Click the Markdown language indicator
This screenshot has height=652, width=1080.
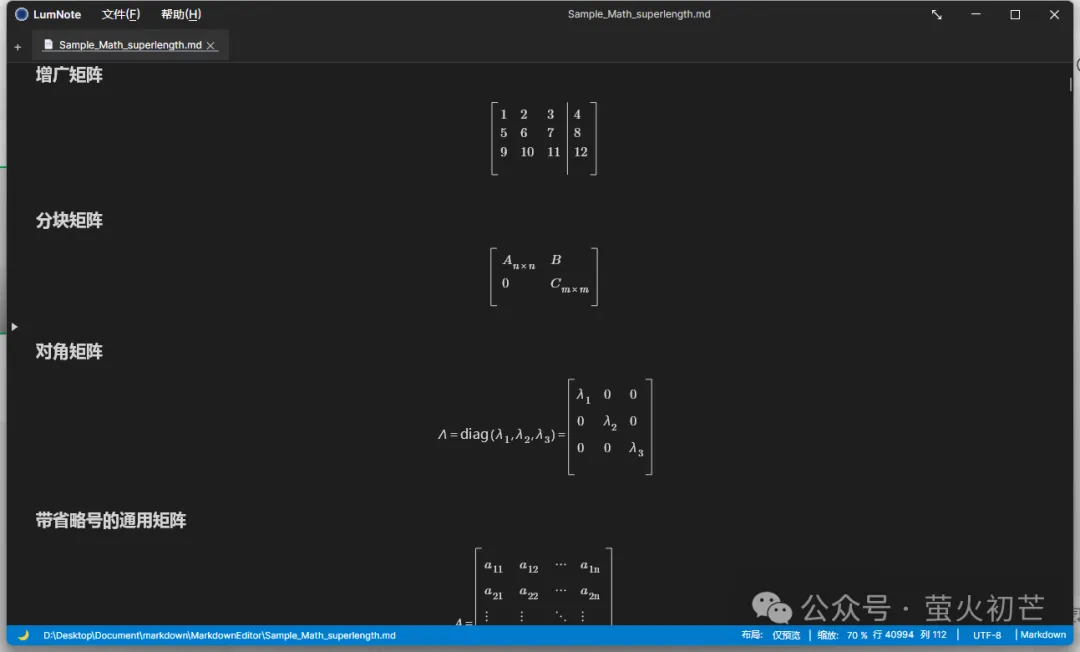tap(1043, 635)
